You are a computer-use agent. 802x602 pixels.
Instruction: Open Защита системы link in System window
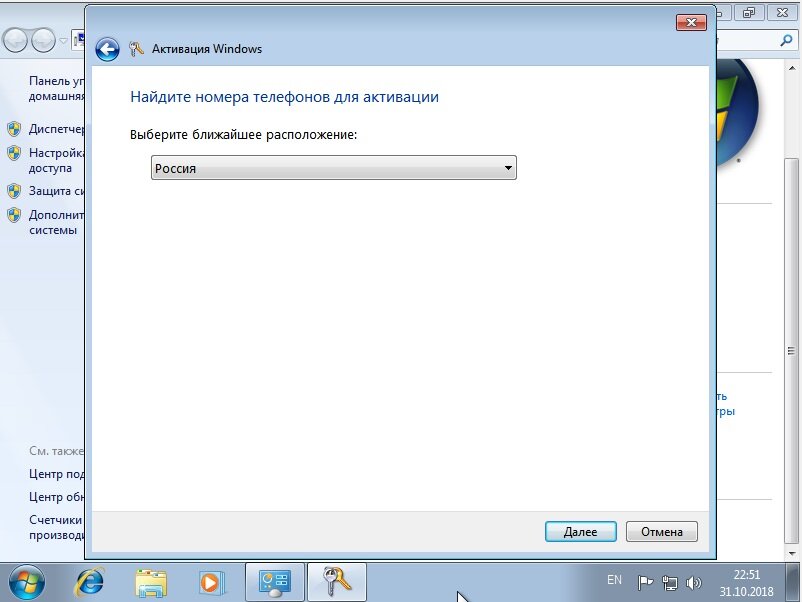(56, 191)
